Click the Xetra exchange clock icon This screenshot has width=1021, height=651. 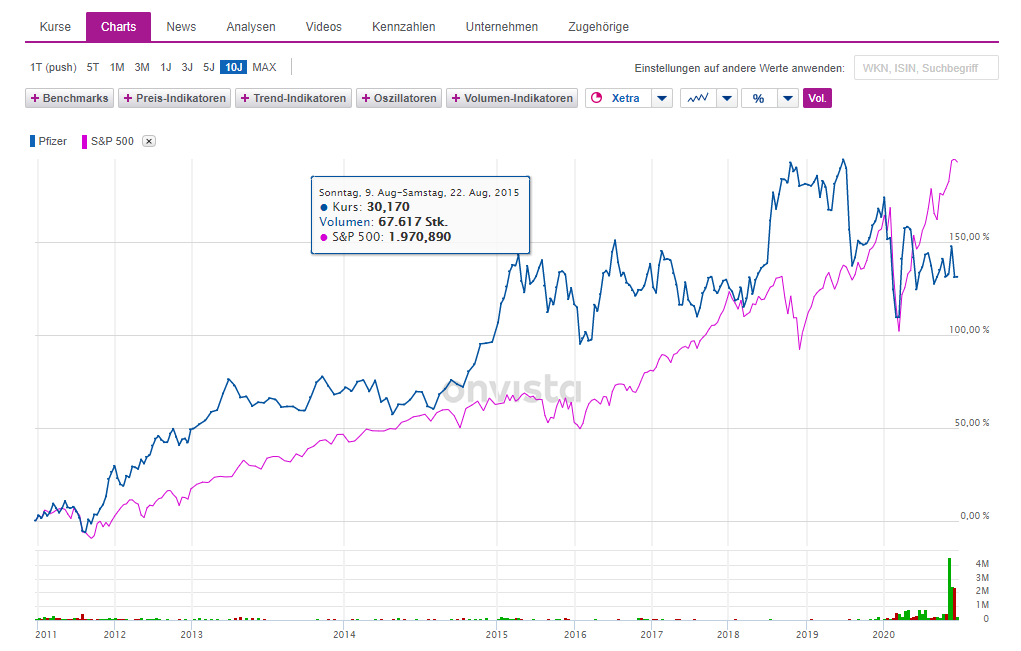point(597,98)
